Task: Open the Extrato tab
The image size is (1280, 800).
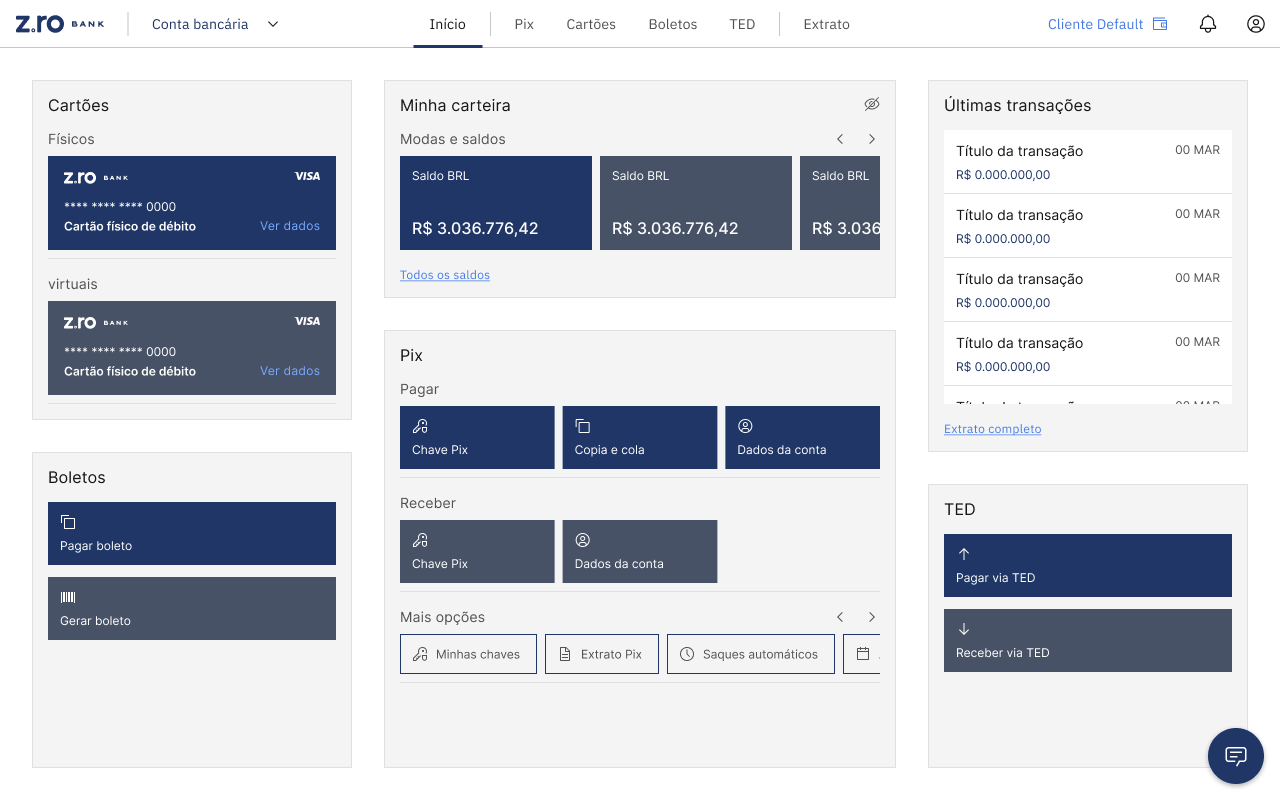Action: tap(826, 24)
